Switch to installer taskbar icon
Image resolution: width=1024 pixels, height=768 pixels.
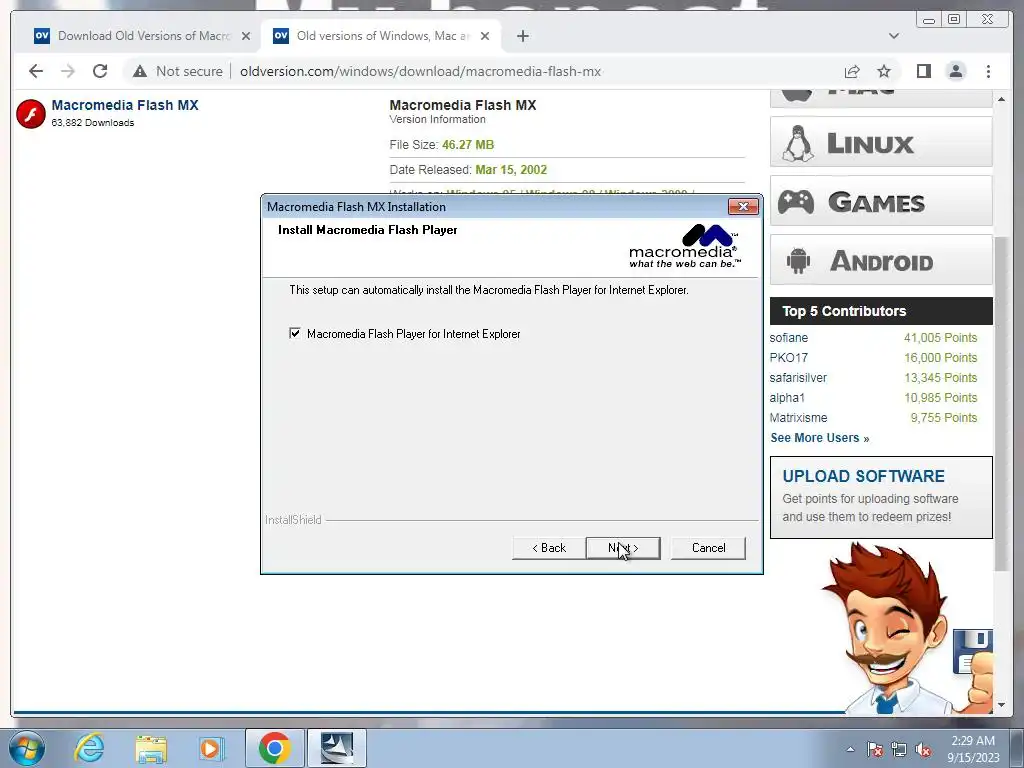(337, 748)
